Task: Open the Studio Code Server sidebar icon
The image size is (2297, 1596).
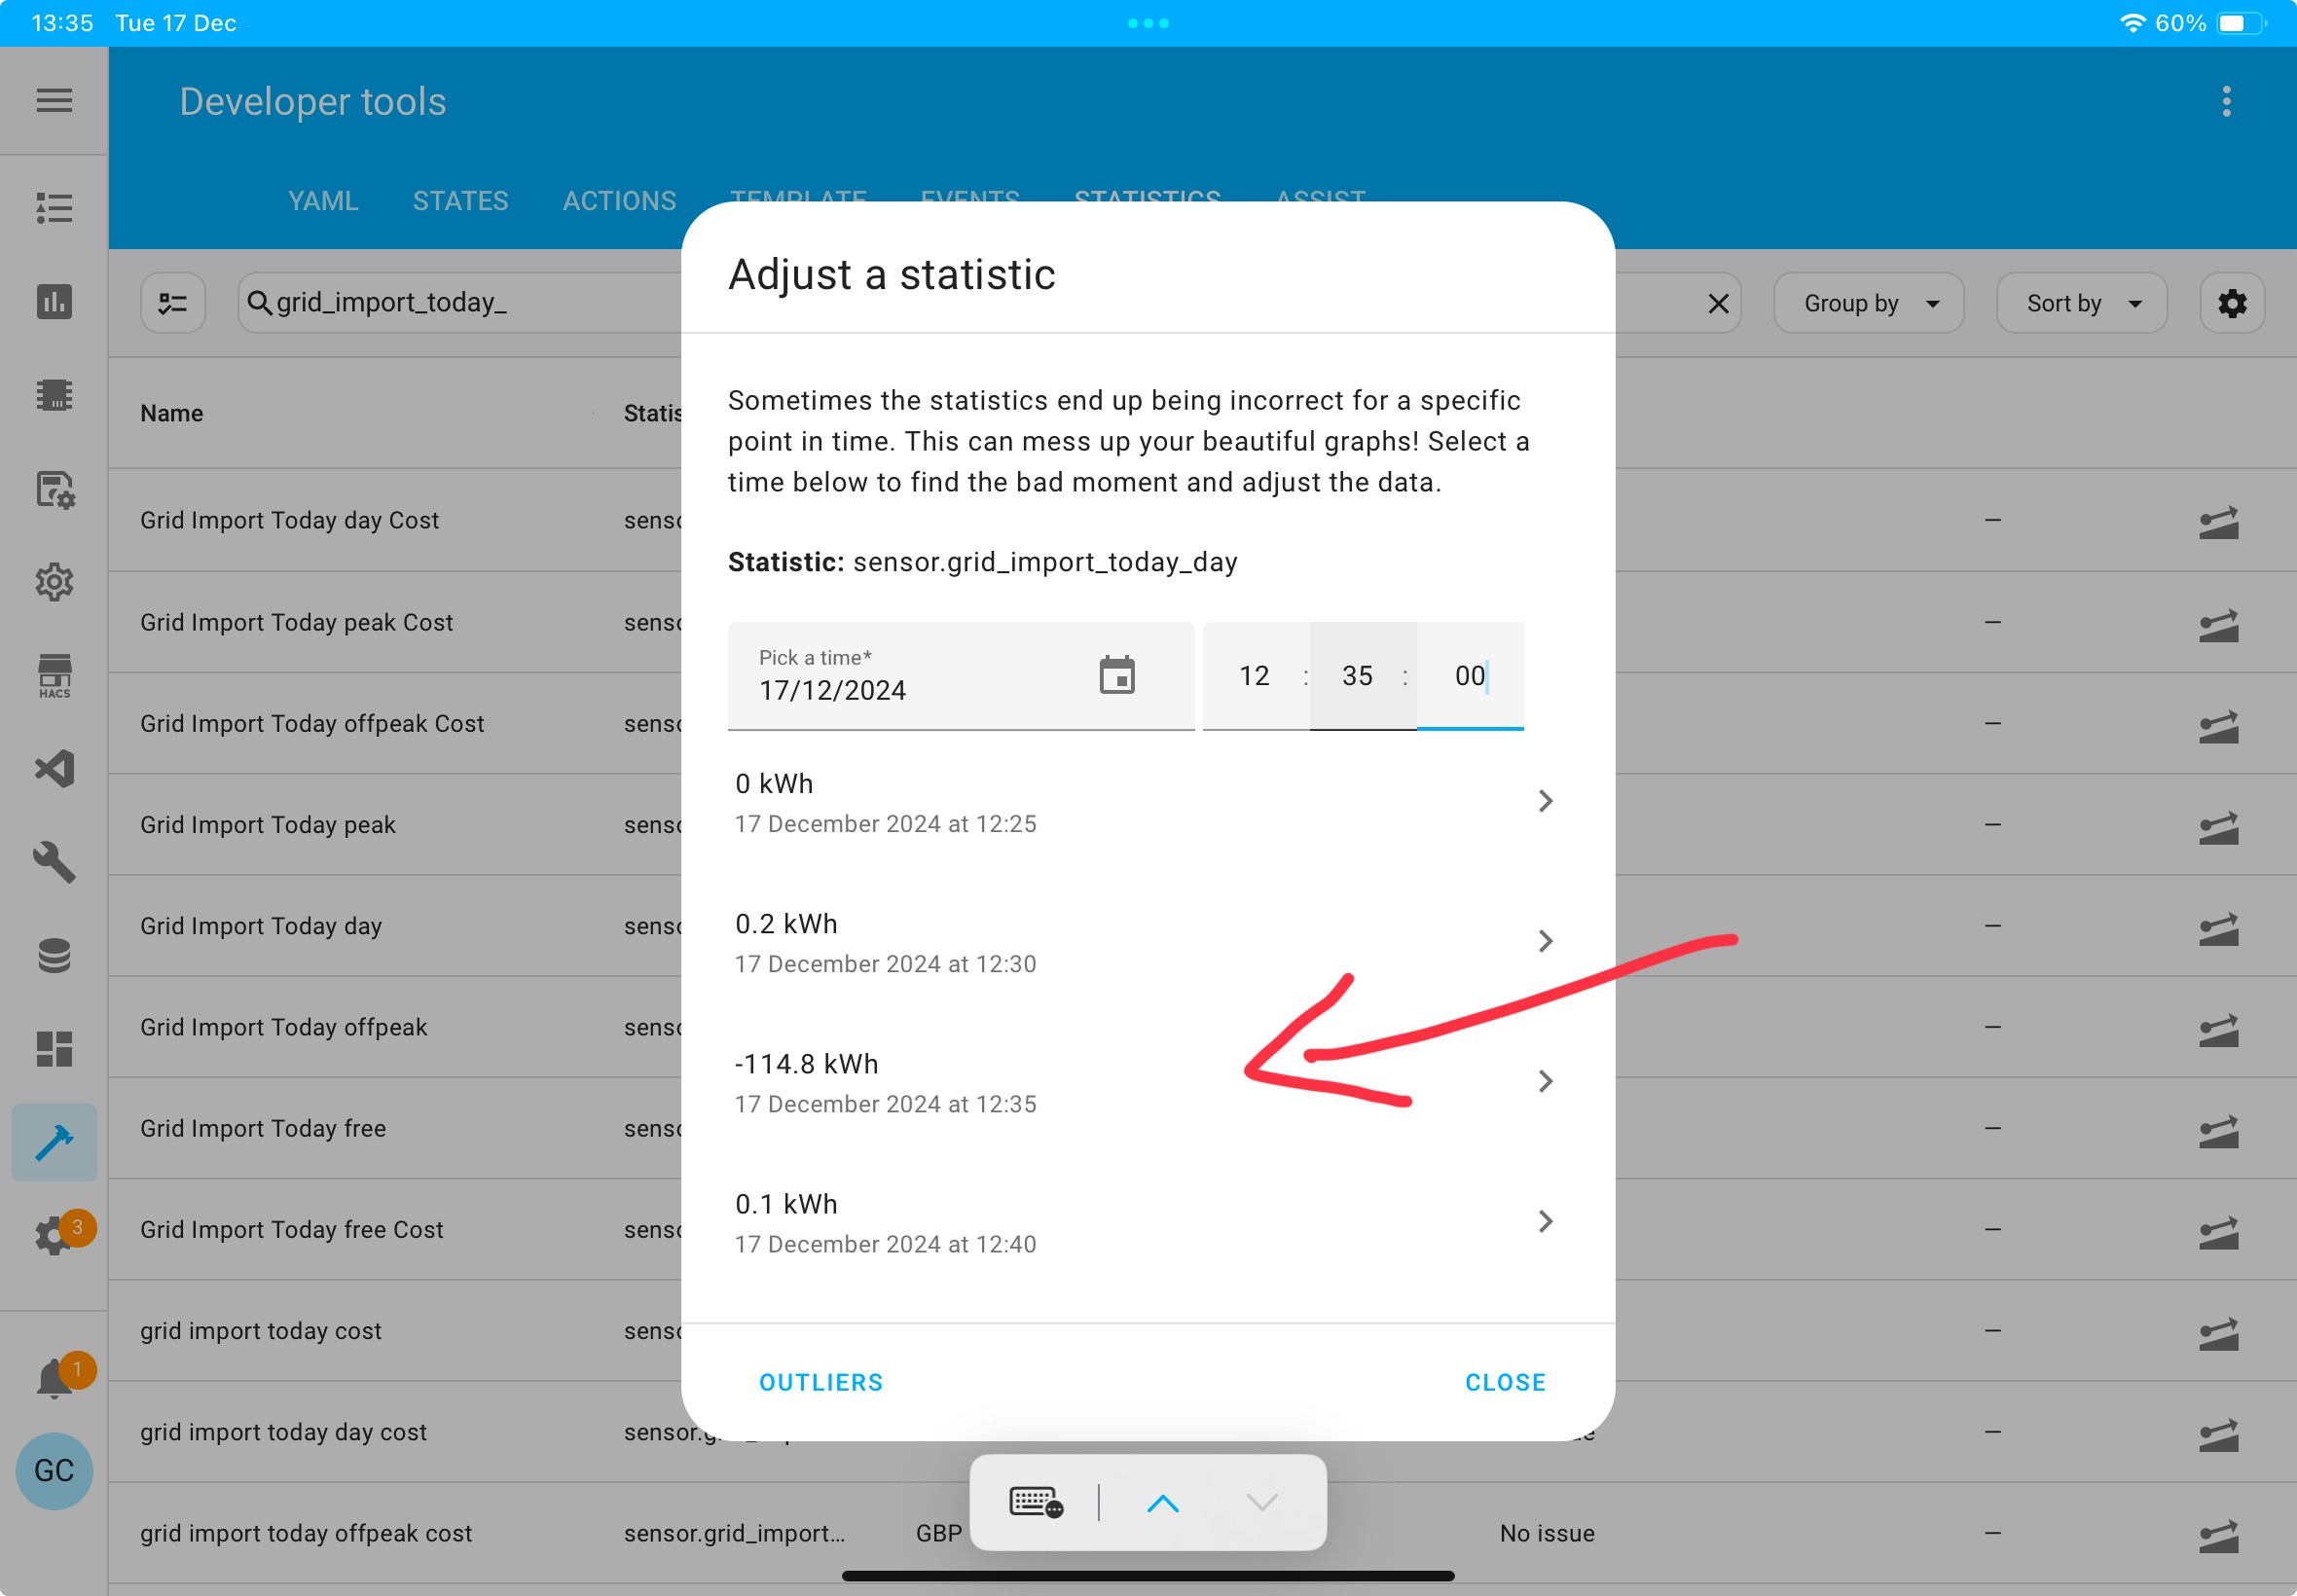Action: coord(54,768)
